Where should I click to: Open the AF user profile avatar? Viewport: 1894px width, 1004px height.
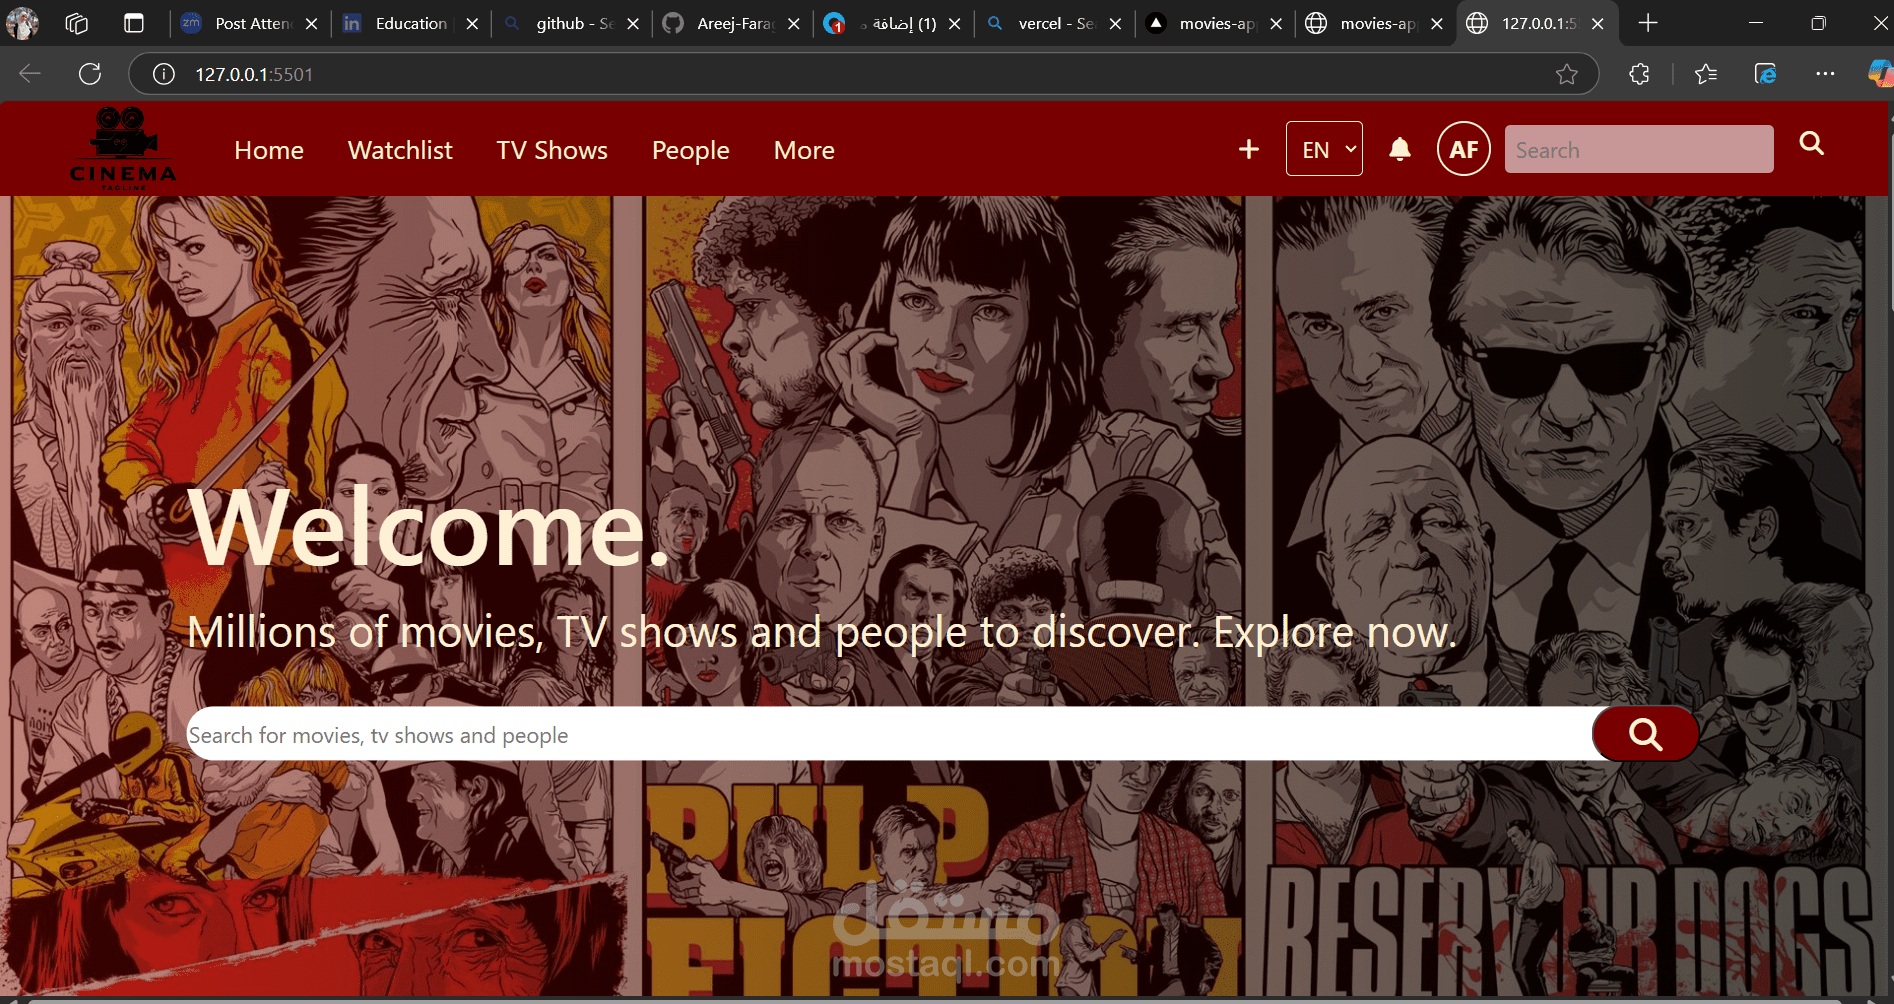tap(1464, 149)
